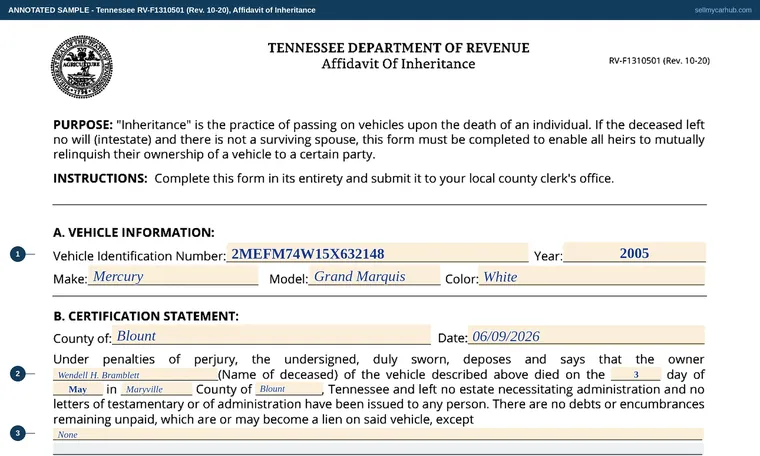Click the TENNESSEE DEPARTMENT OF REVENUE heading
Screen dimensions: 760x456
coord(398,47)
